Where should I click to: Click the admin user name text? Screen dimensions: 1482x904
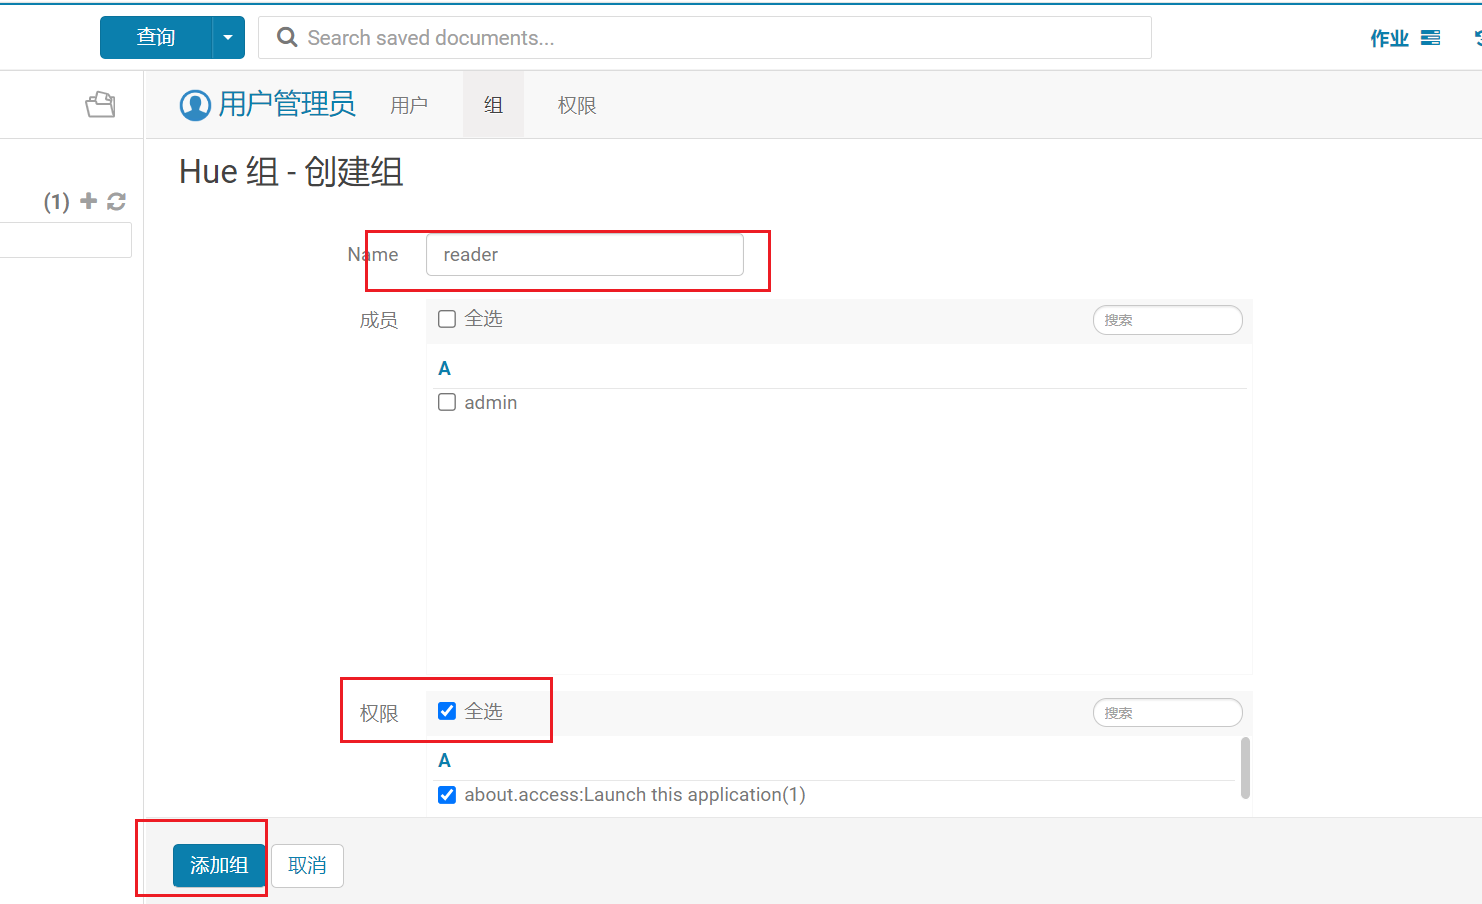pyautogui.click(x=491, y=403)
